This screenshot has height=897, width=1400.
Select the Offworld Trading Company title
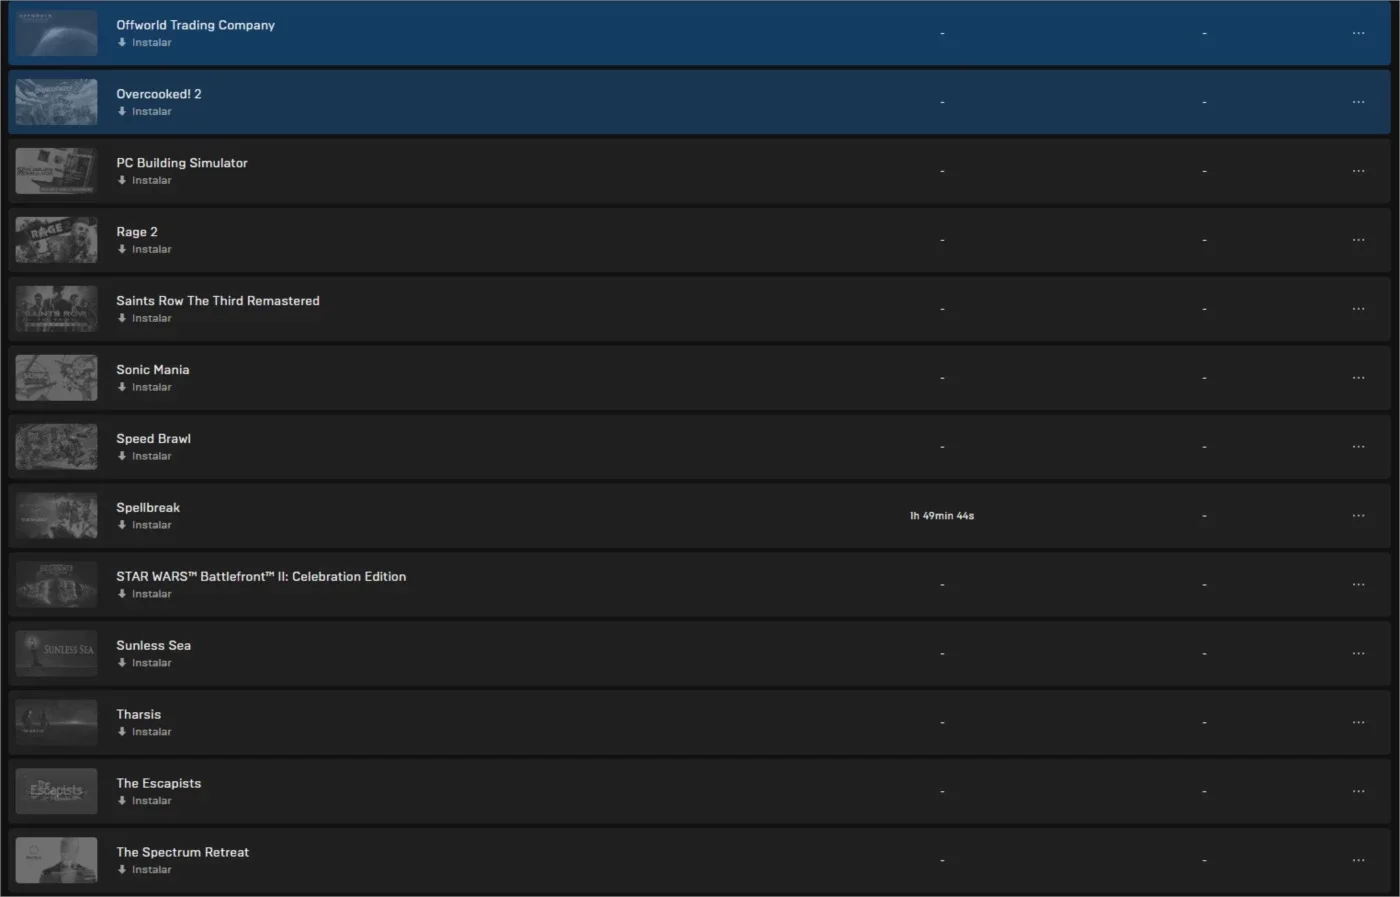(195, 25)
